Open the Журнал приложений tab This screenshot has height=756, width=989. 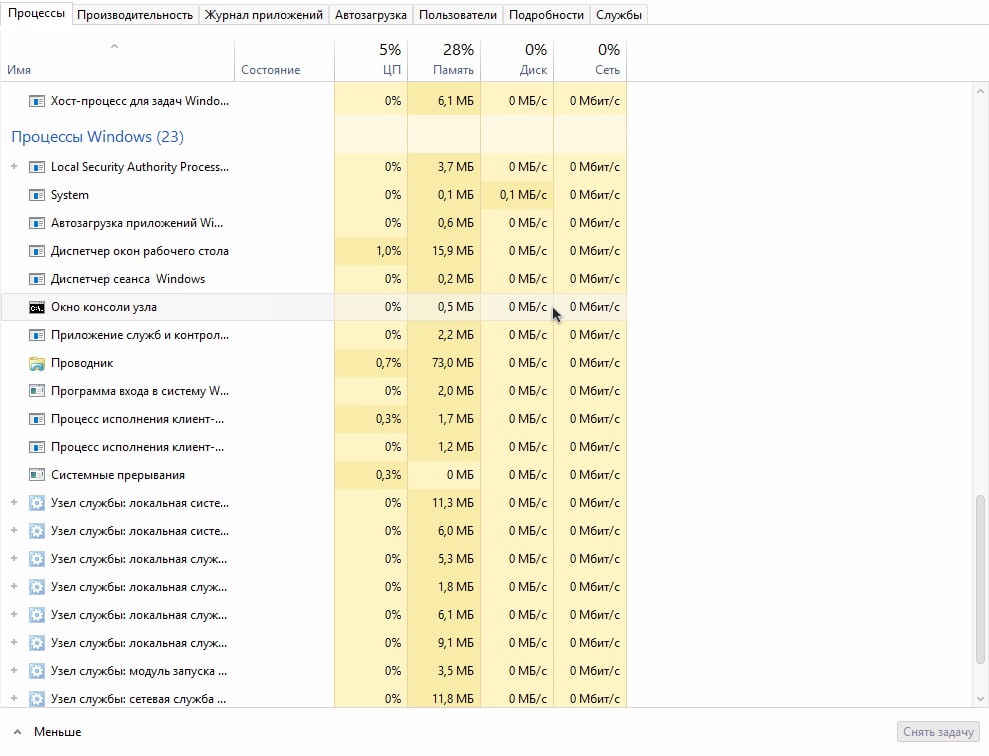click(x=264, y=15)
